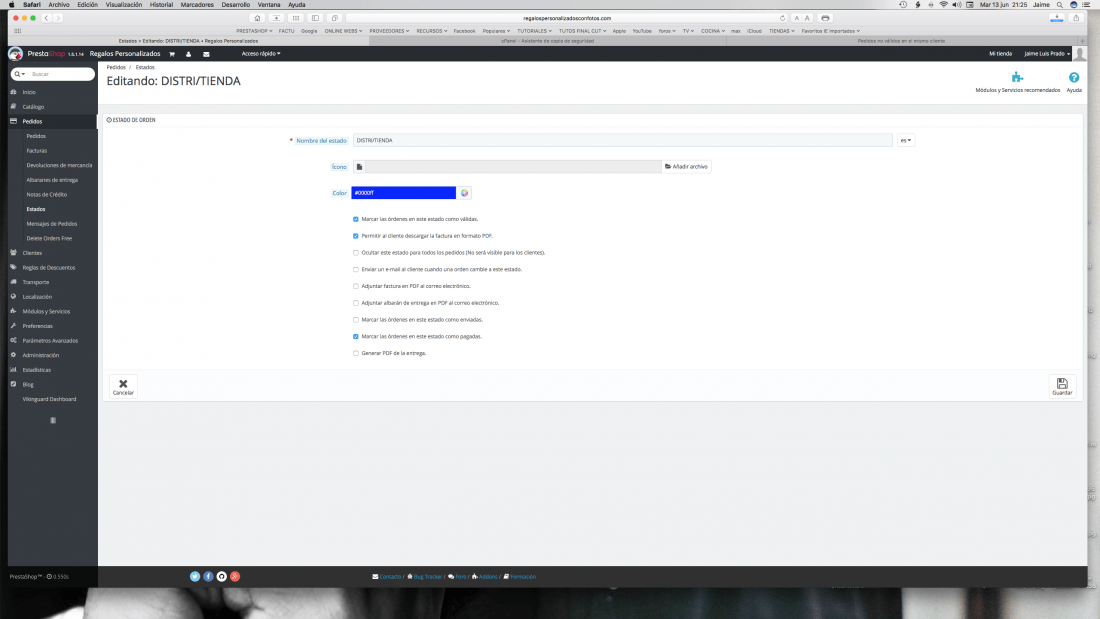Open the envelope messages icon in header
1100x619 pixels.
[206, 54]
